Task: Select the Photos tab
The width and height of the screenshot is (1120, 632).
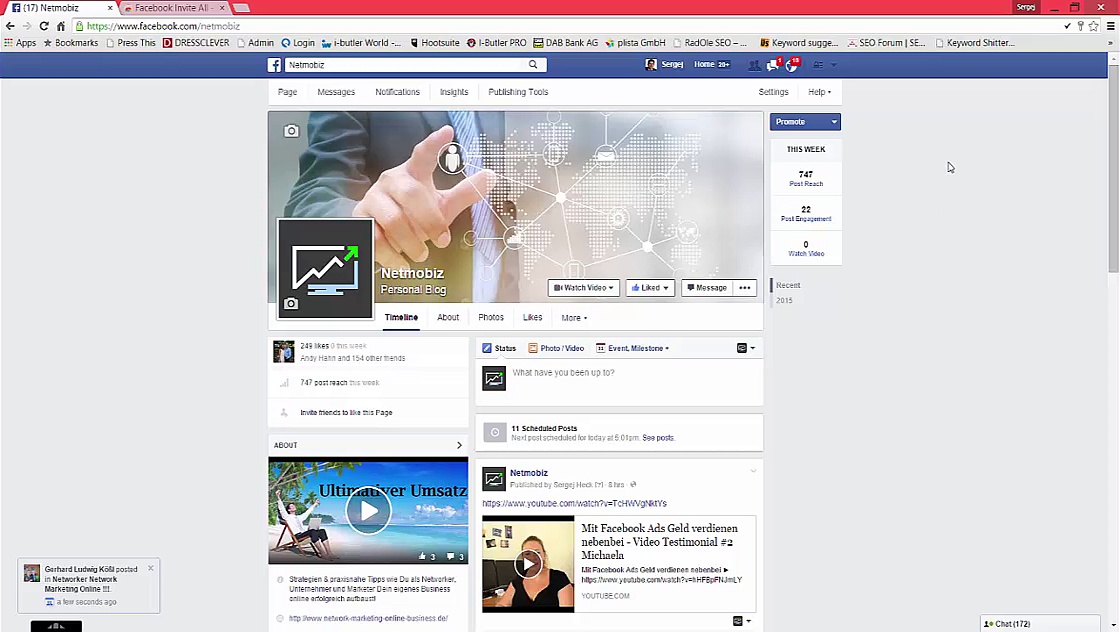Action: coord(491,318)
